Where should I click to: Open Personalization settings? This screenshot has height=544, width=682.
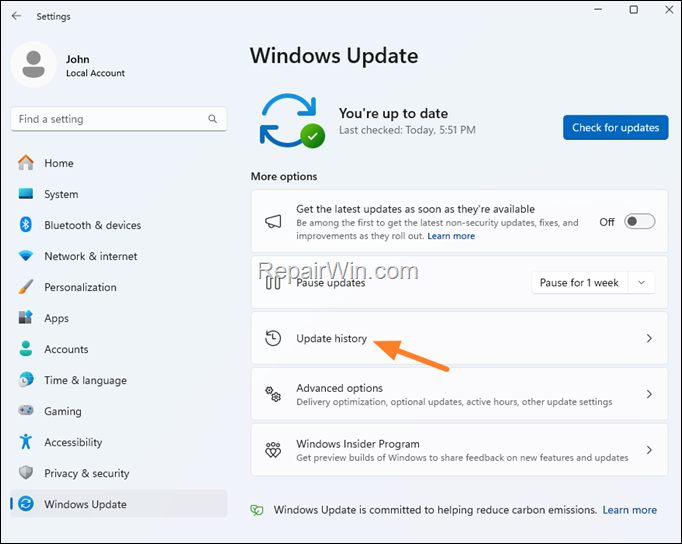pos(119,287)
